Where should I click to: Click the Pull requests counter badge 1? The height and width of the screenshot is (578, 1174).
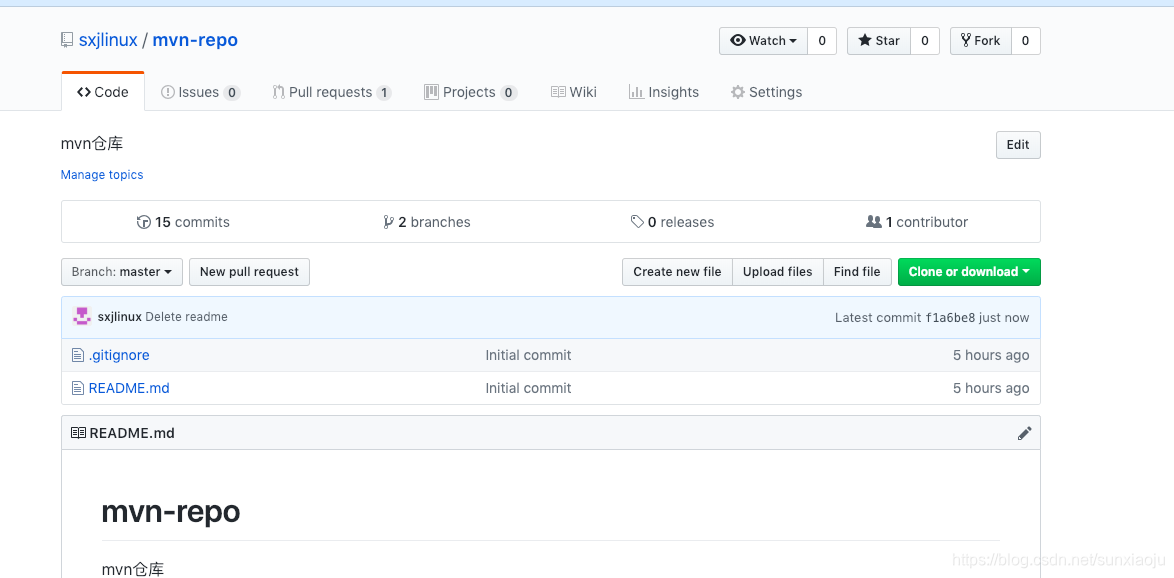point(384,93)
